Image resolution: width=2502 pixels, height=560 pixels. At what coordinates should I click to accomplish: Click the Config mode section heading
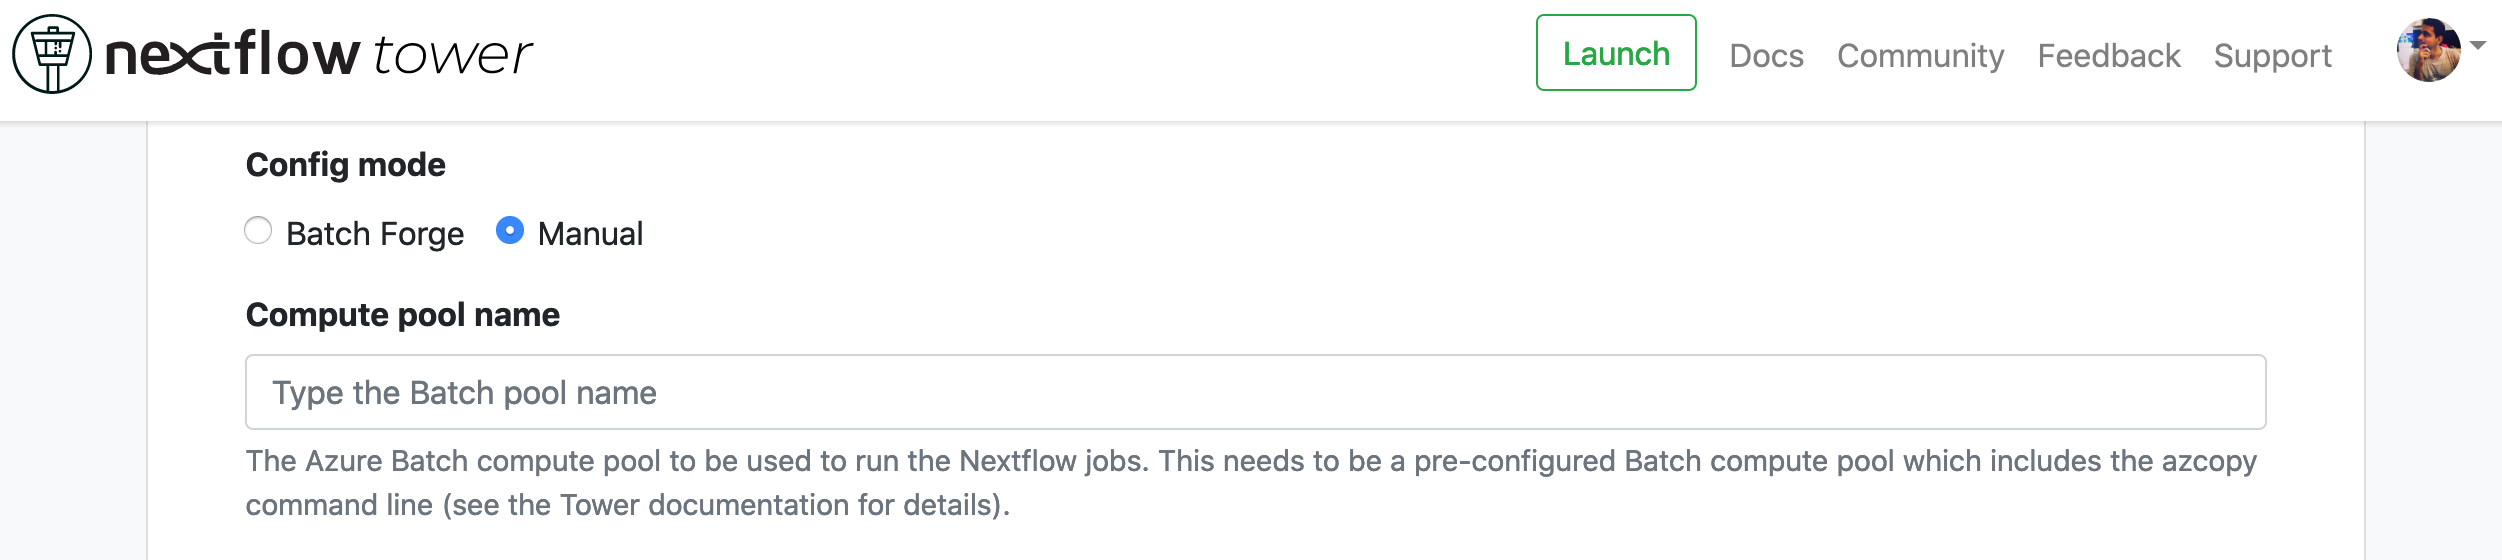(345, 165)
